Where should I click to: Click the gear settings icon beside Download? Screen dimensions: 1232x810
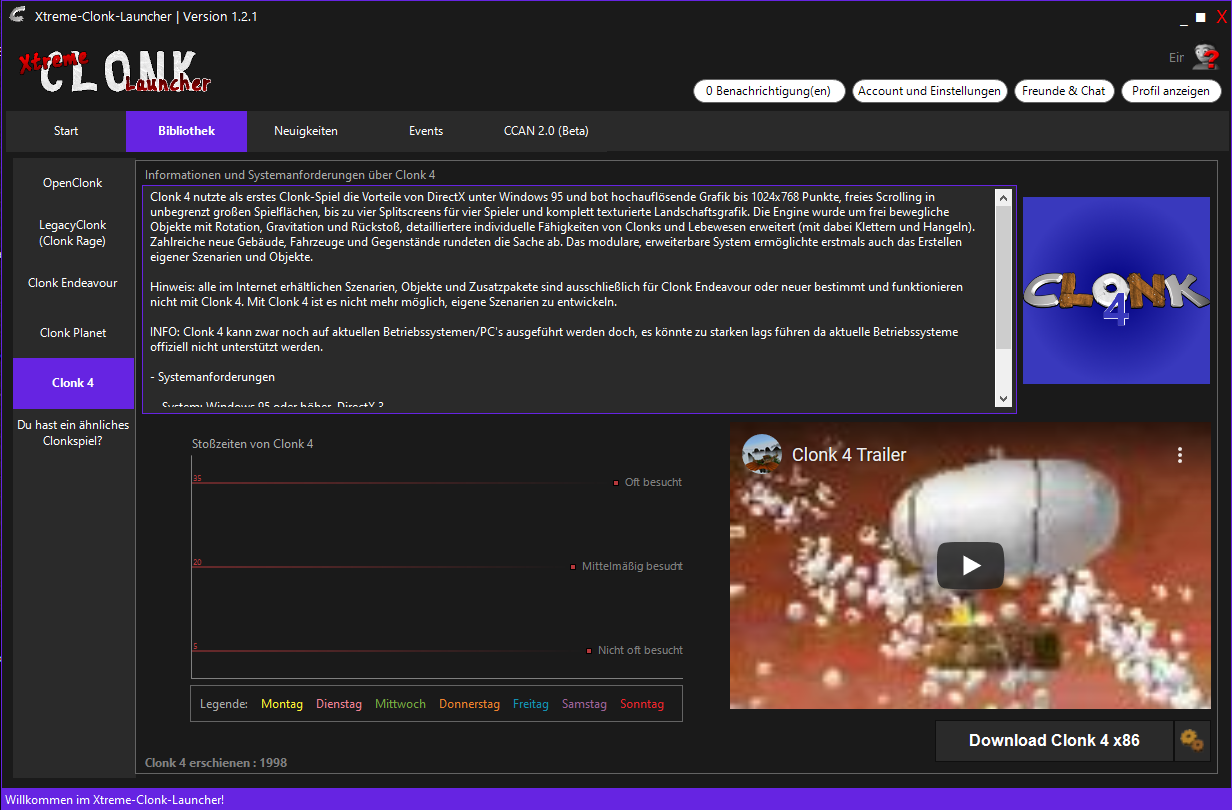tap(1191, 741)
